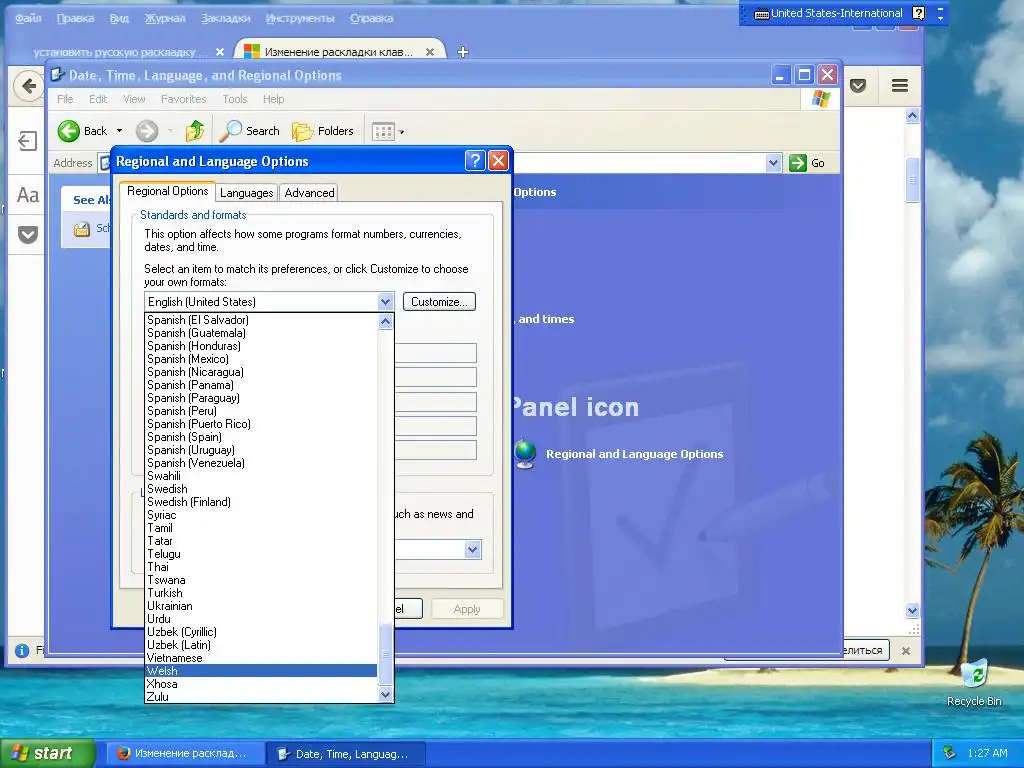Screen dimensions: 1024x768
Task: Switch to the Languages tab
Action: tap(246, 193)
